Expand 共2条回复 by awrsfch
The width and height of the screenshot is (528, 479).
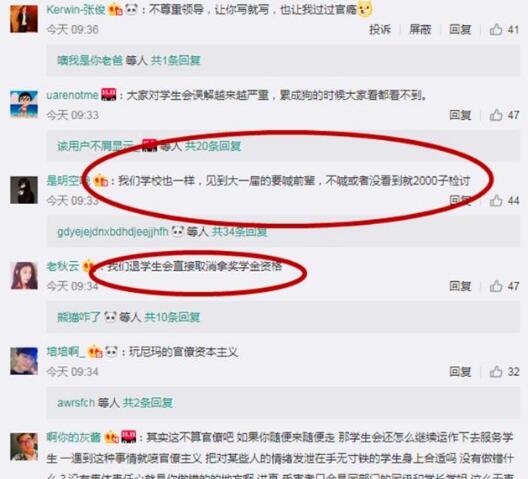click(x=148, y=403)
